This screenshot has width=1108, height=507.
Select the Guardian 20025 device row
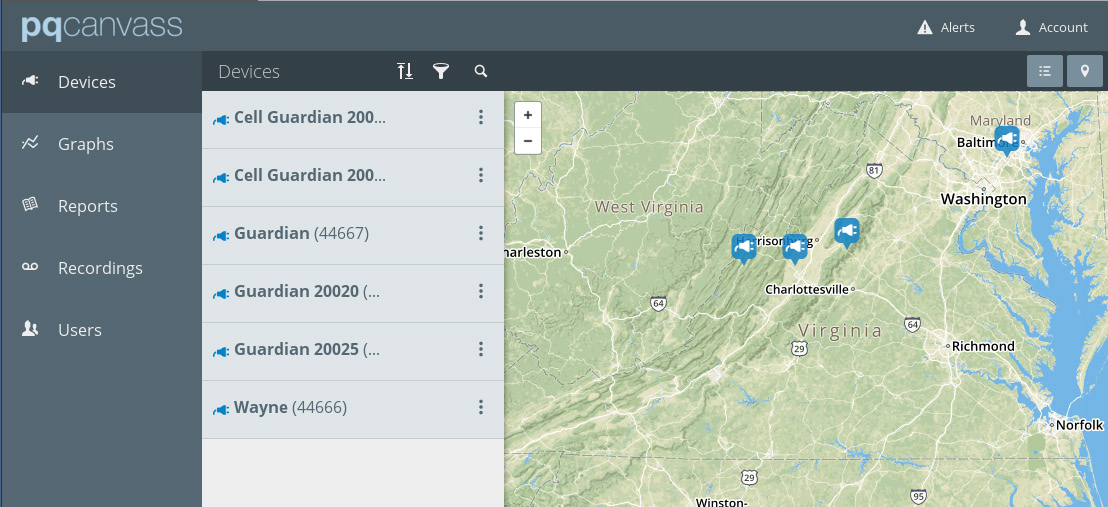pos(353,351)
